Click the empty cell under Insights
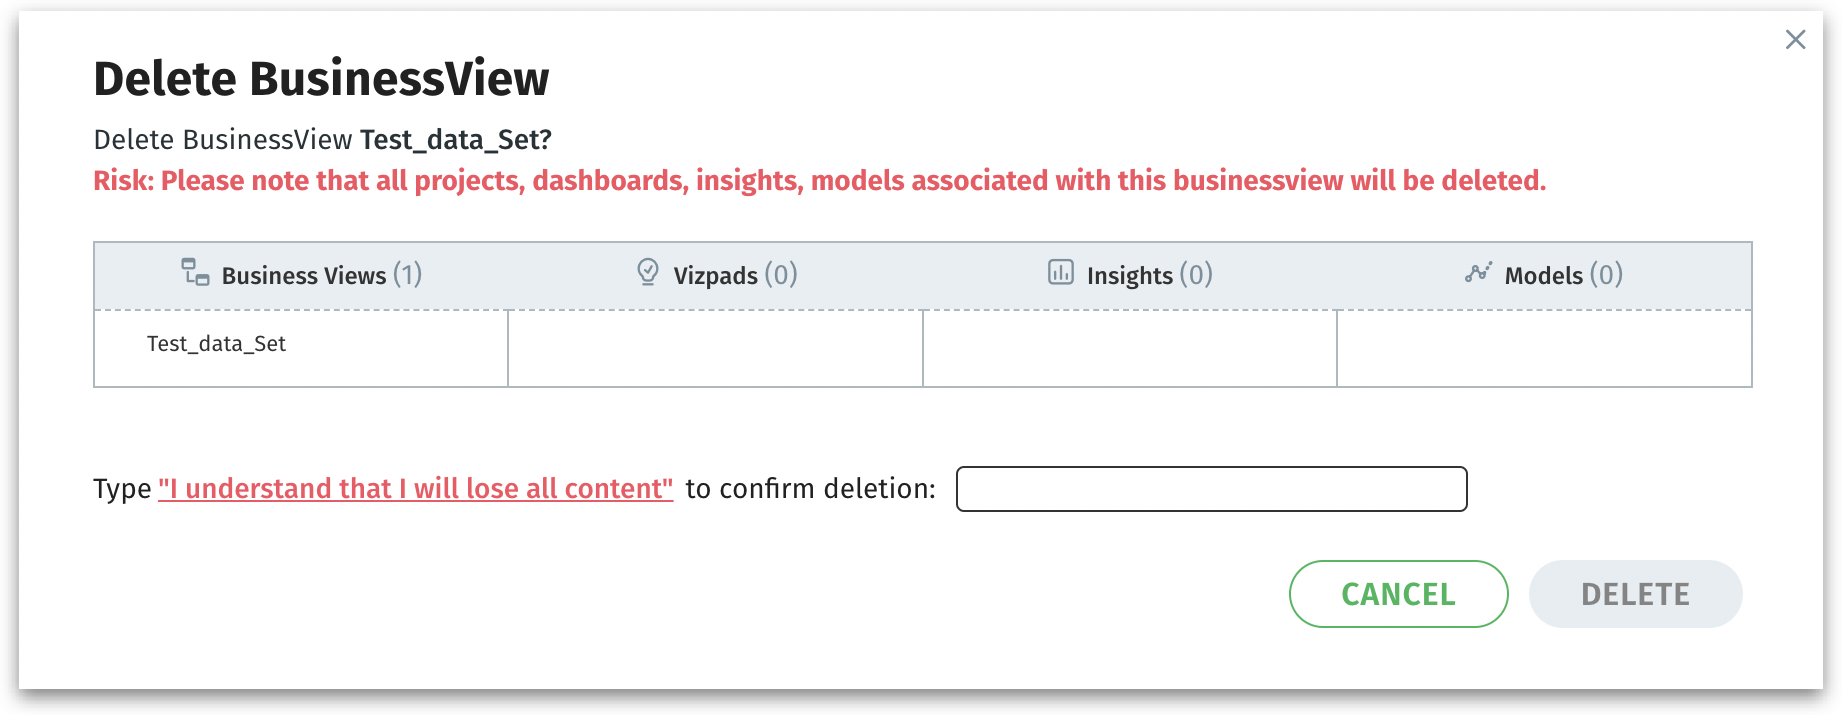Image resolution: width=1842 pixels, height=715 pixels. click(x=1129, y=348)
